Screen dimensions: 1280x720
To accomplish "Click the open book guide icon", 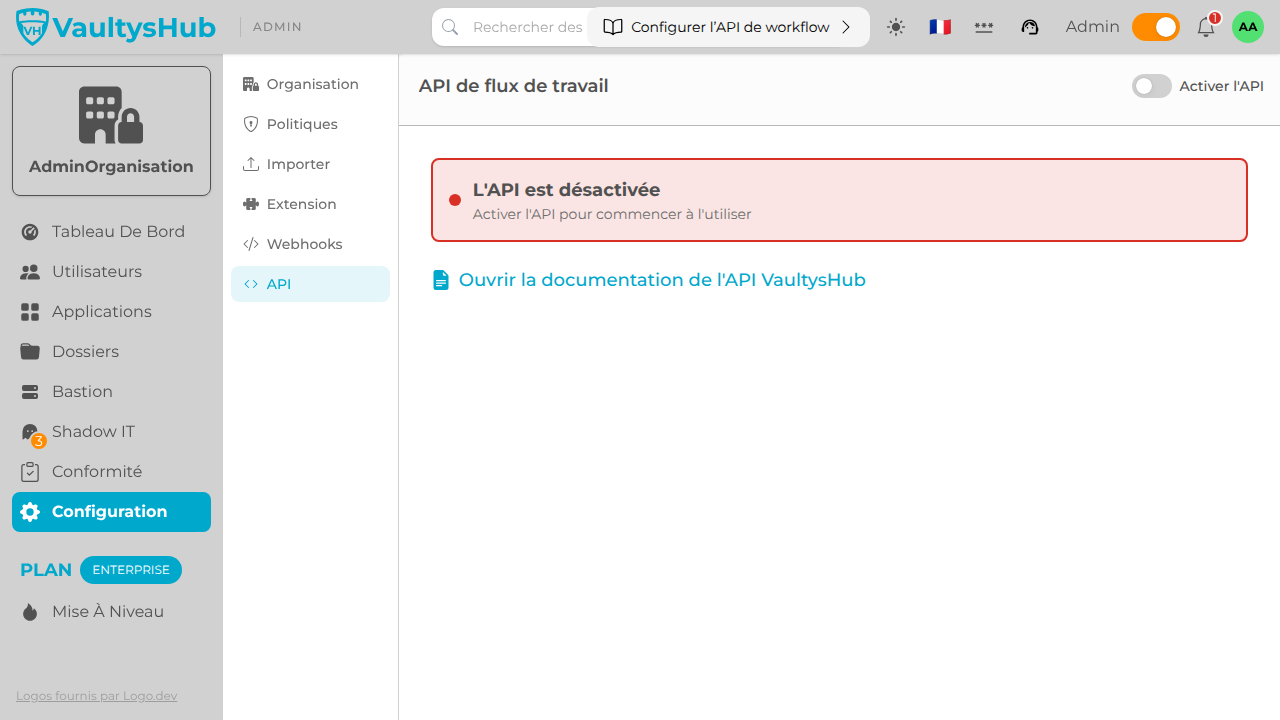I will [x=613, y=27].
